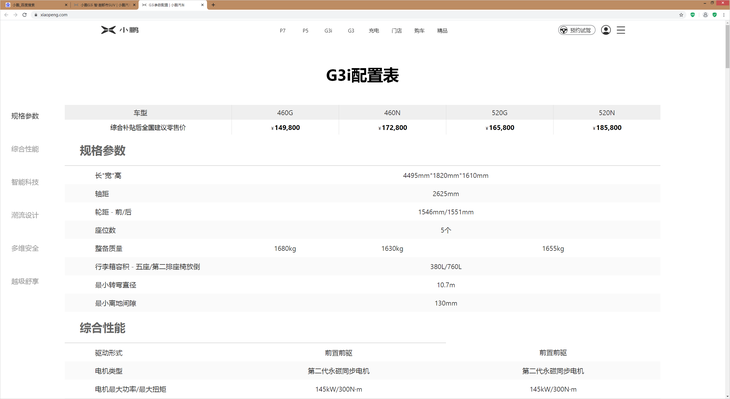Screen dimensions: 730x399
Task: Open the browser three-dot menu
Action: (x=723, y=15)
